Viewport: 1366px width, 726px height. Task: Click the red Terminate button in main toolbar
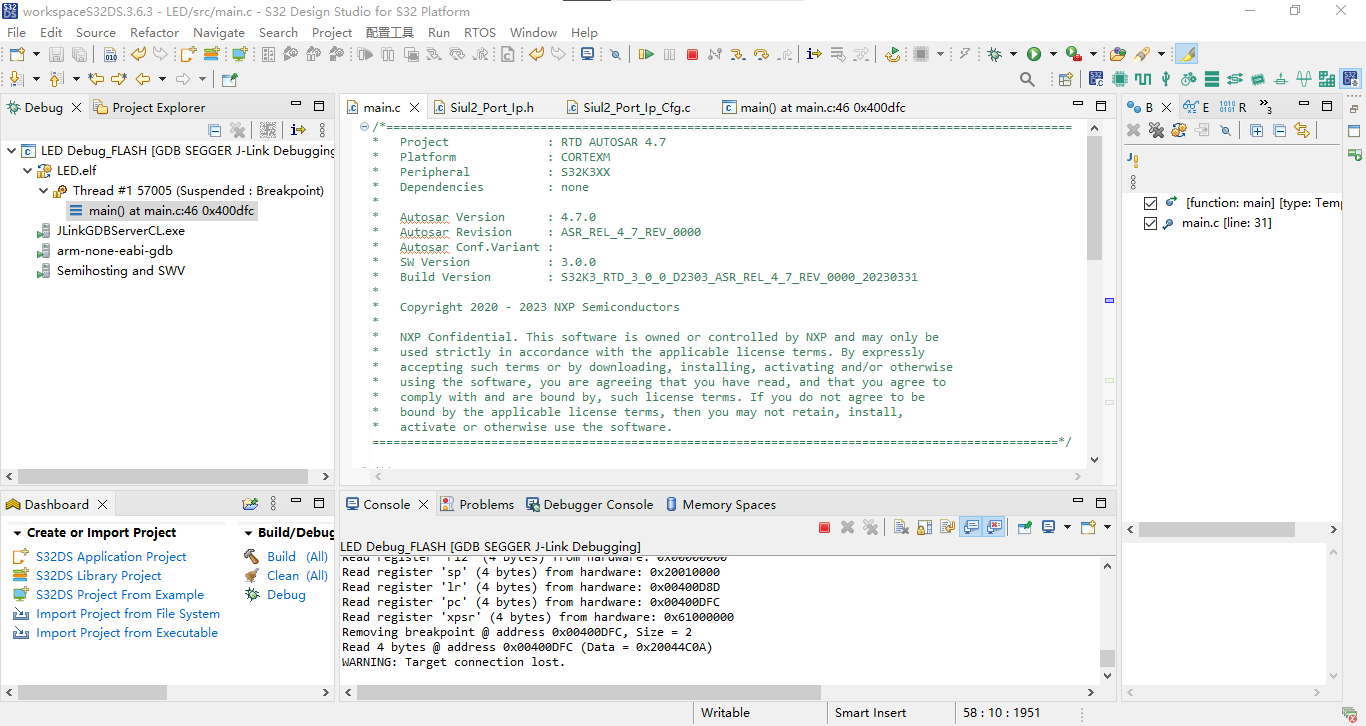pos(692,54)
